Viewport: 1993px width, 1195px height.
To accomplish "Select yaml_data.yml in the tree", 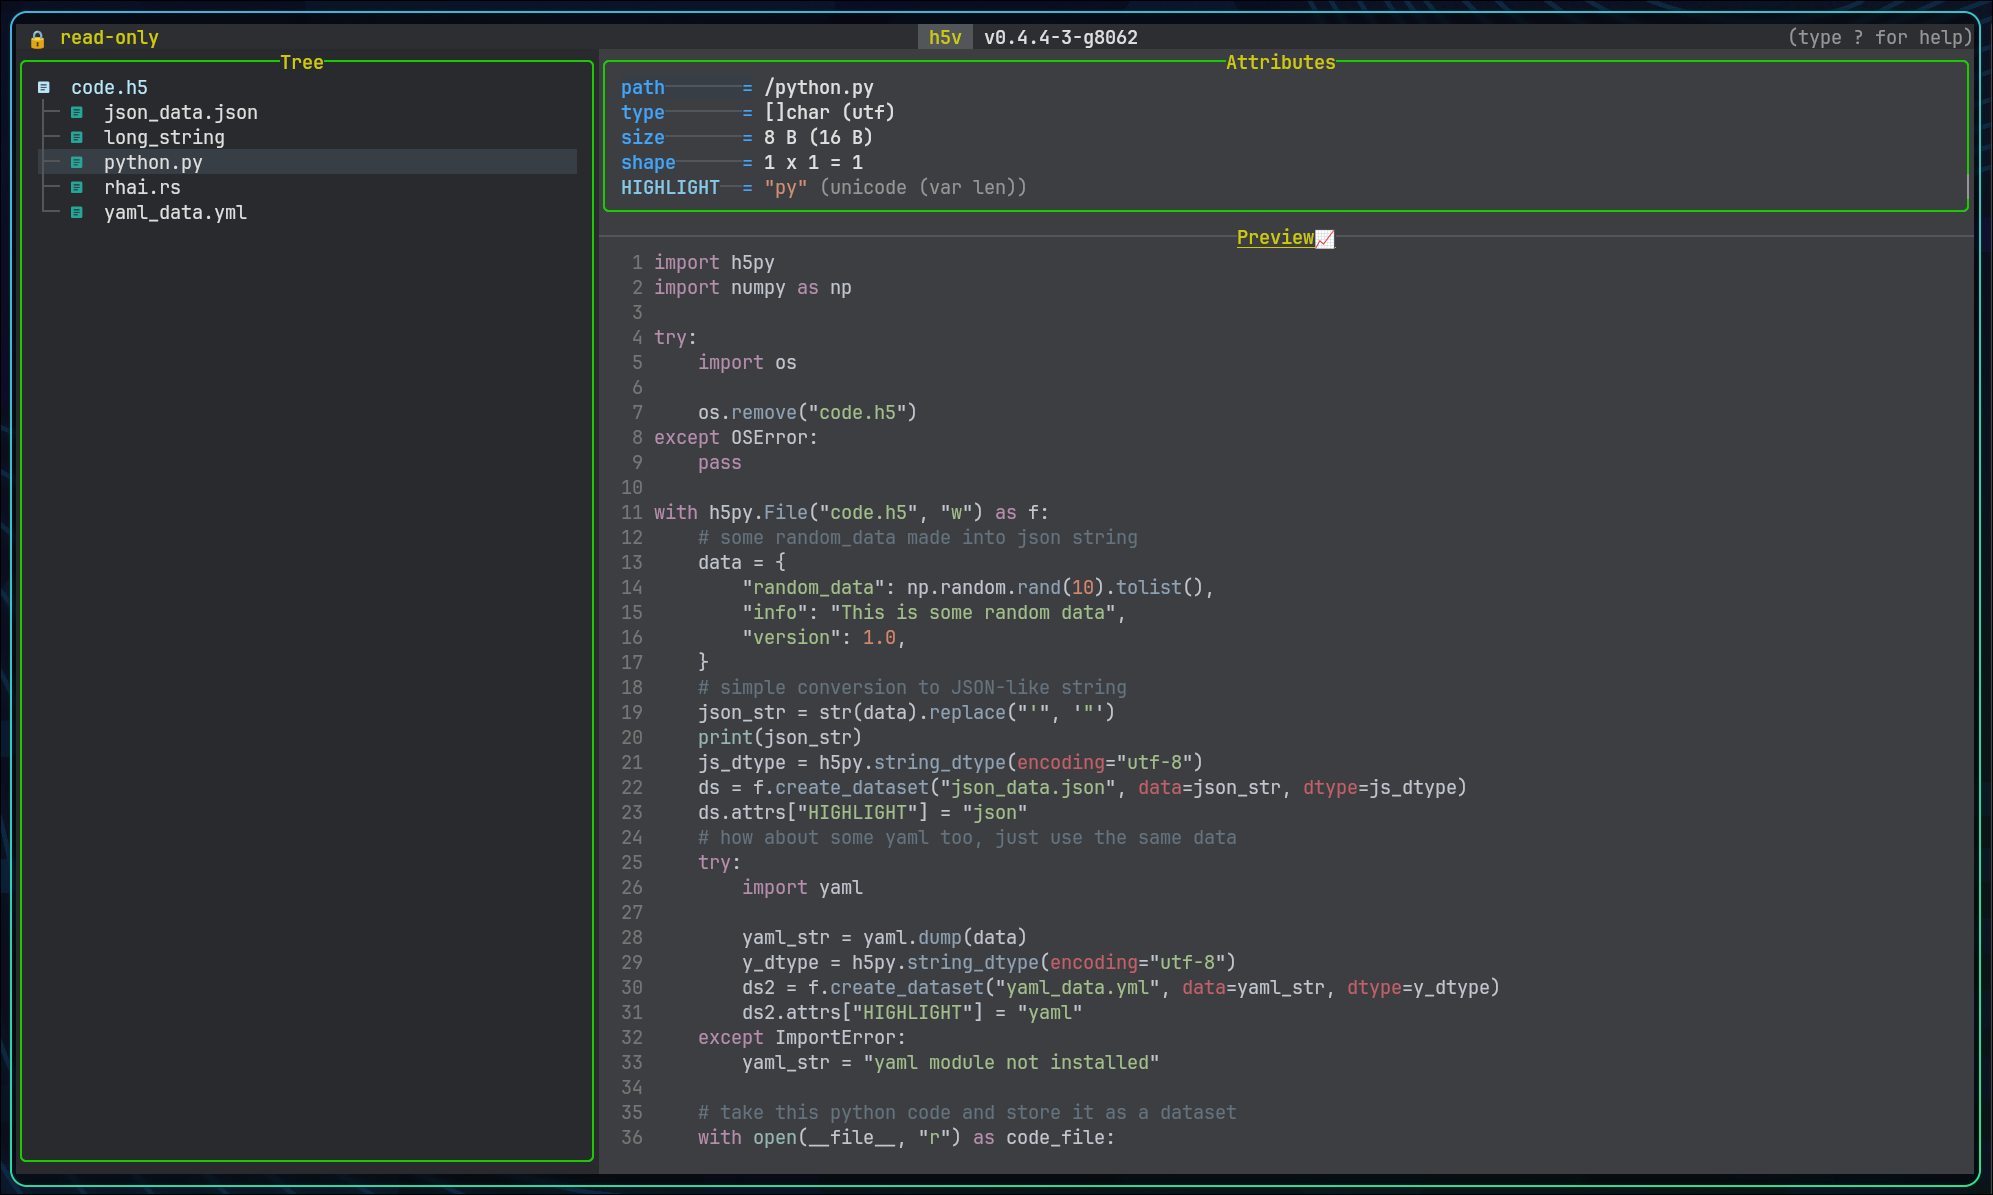I will (x=175, y=212).
